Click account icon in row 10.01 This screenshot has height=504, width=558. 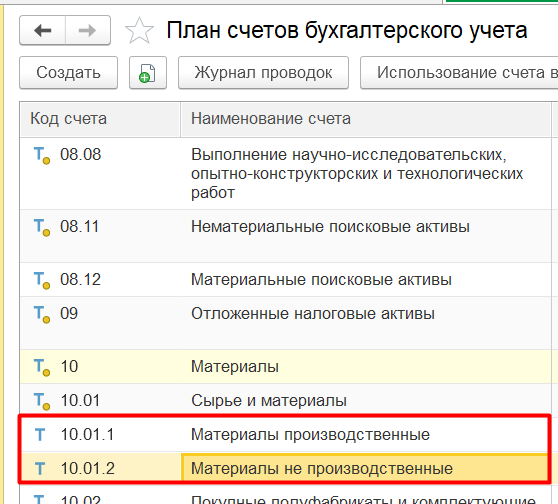click(42, 401)
